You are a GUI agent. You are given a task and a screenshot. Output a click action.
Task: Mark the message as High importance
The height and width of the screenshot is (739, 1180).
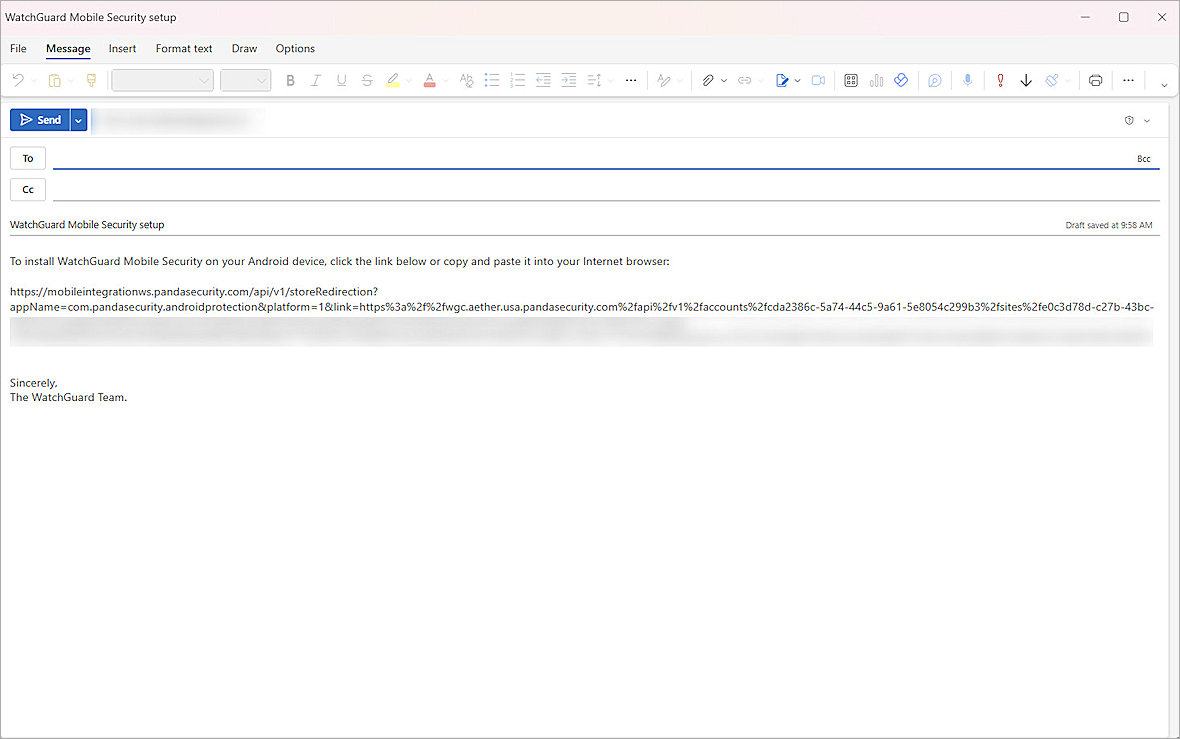coord(1000,80)
